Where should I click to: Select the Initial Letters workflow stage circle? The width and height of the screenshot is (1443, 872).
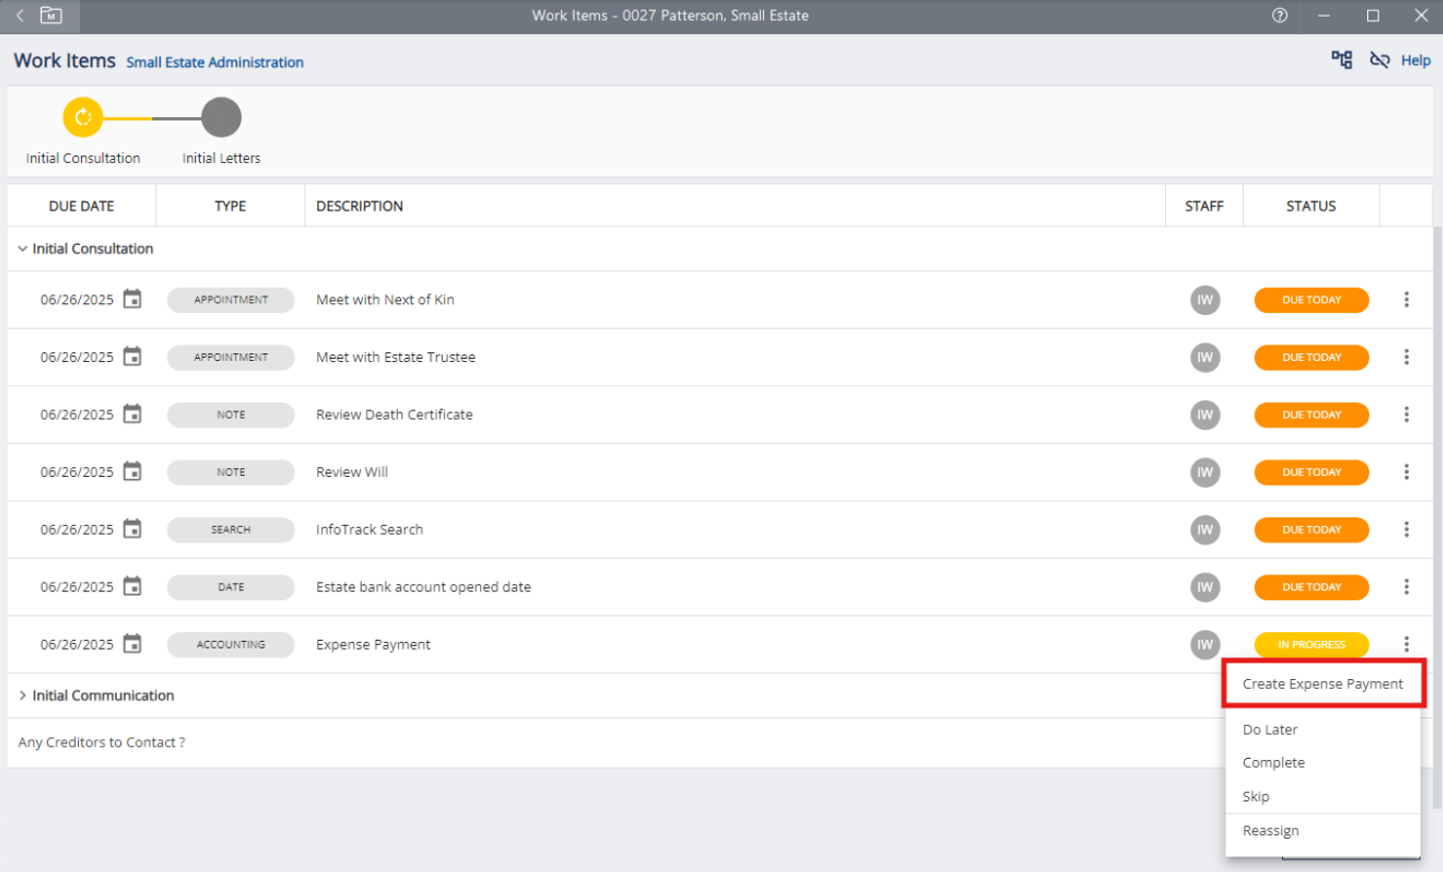pyautogui.click(x=221, y=117)
